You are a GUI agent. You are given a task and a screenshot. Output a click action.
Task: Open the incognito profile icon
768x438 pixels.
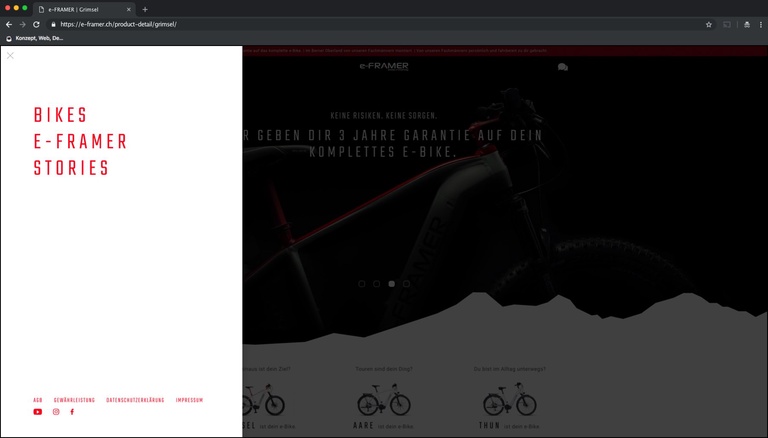click(746, 24)
